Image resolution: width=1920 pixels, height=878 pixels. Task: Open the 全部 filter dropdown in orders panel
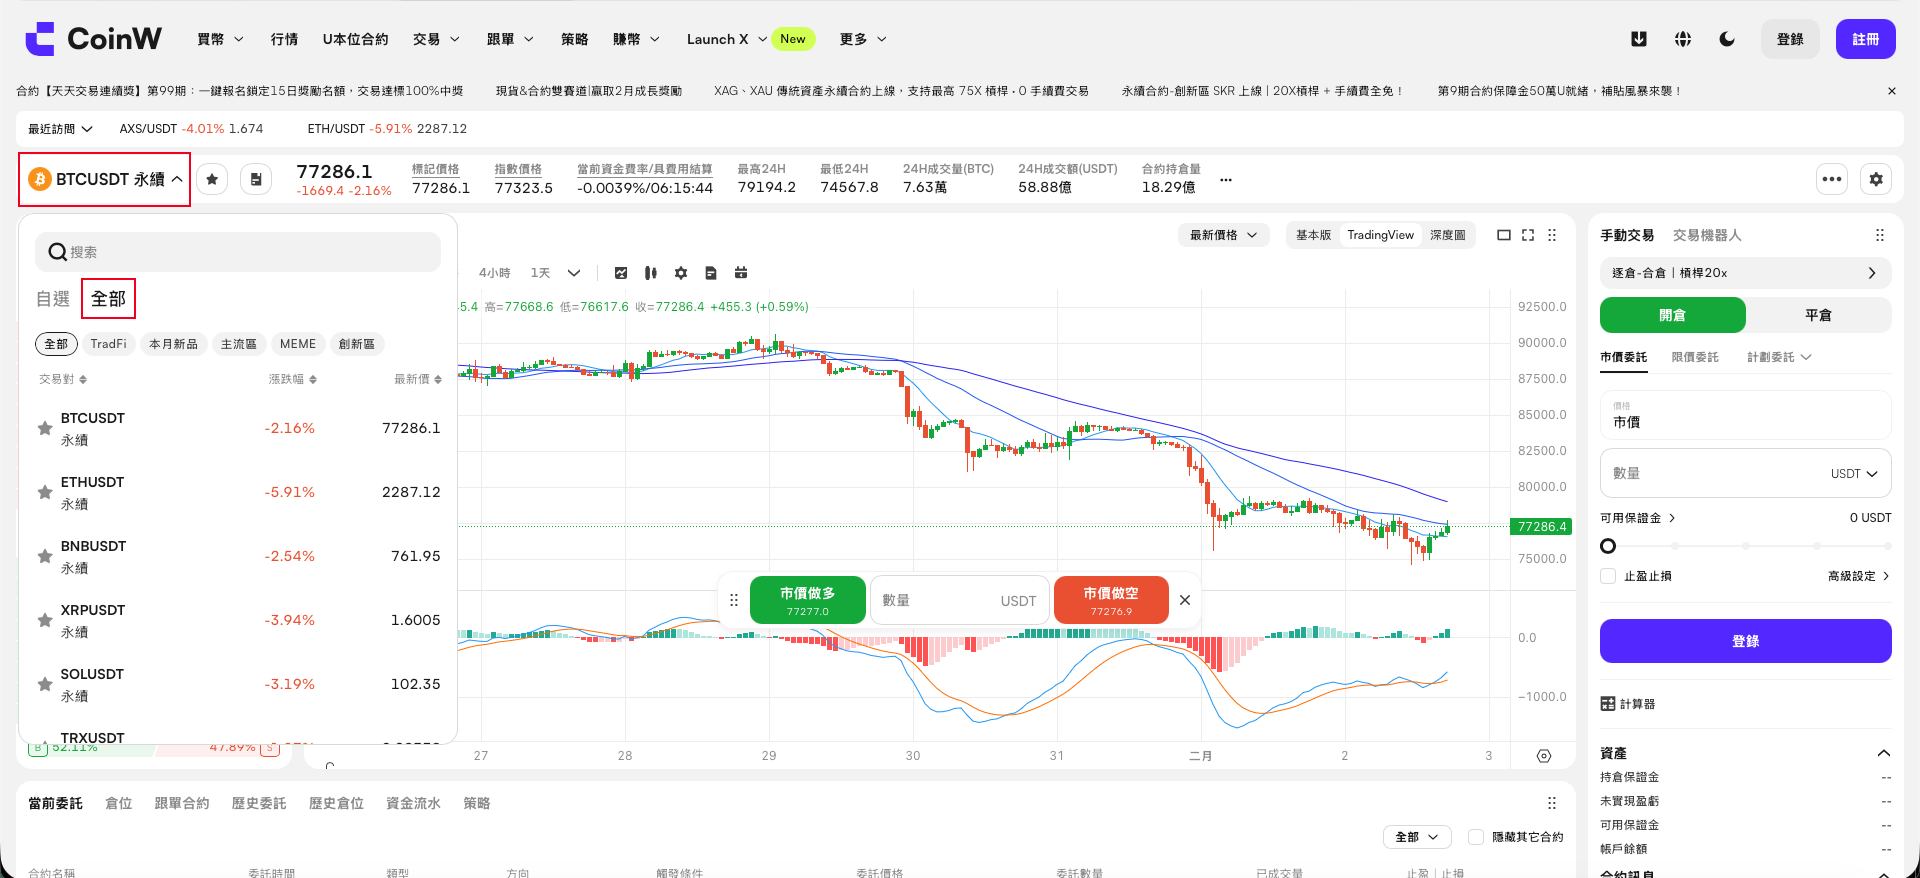tap(1417, 837)
